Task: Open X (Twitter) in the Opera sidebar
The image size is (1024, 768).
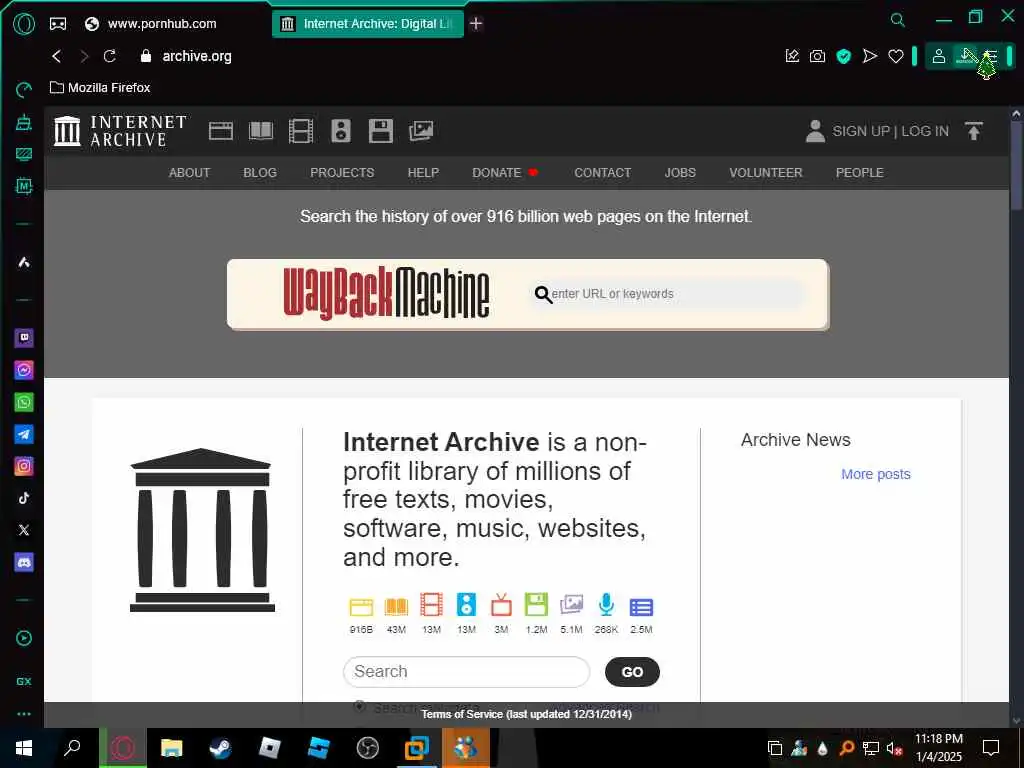Action: pos(24,530)
